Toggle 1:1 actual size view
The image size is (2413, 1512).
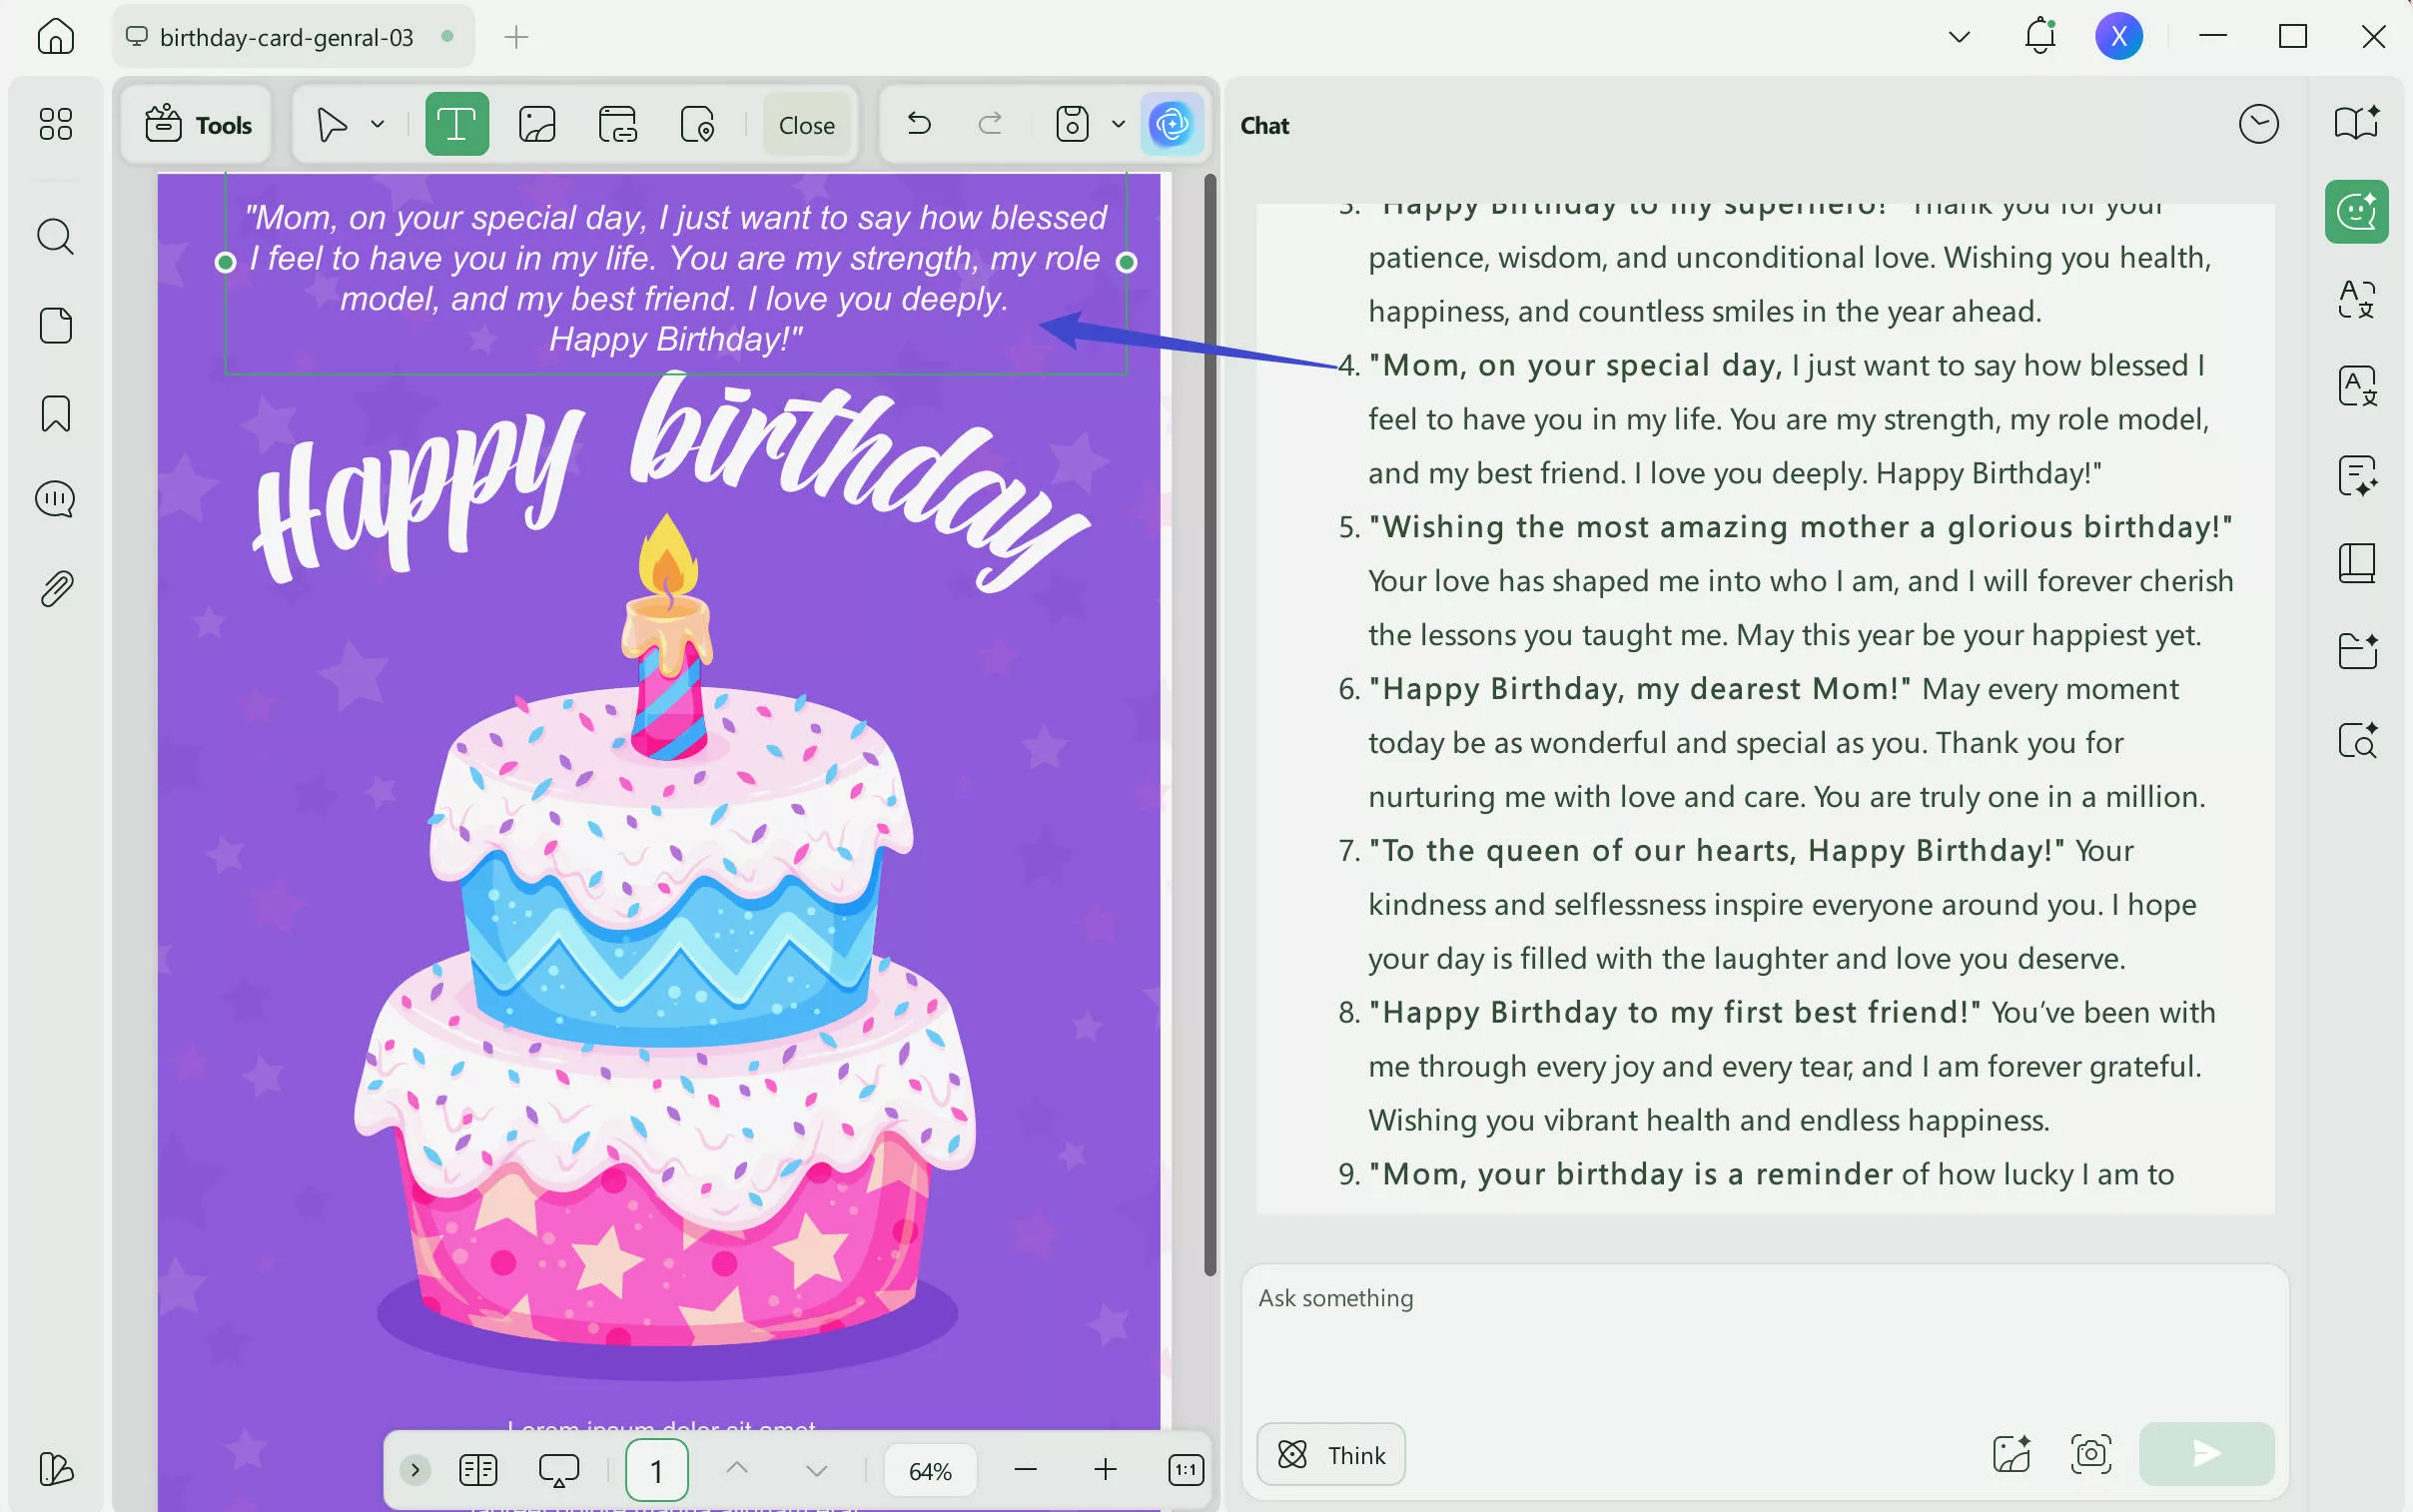click(x=1186, y=1469)
